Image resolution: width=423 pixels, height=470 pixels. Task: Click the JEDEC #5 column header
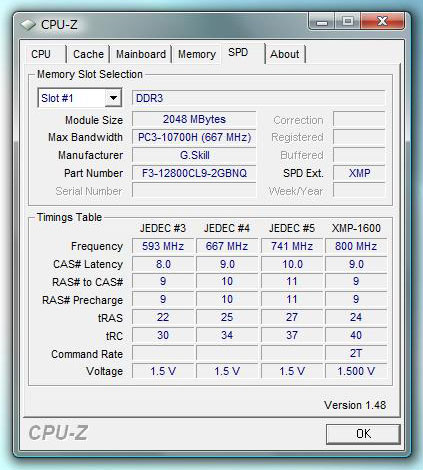click(292, 228)
